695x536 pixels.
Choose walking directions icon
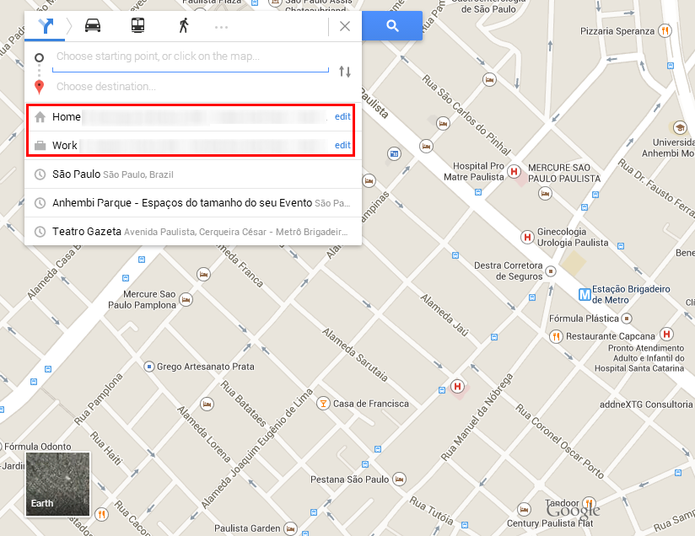pos(184,26)
